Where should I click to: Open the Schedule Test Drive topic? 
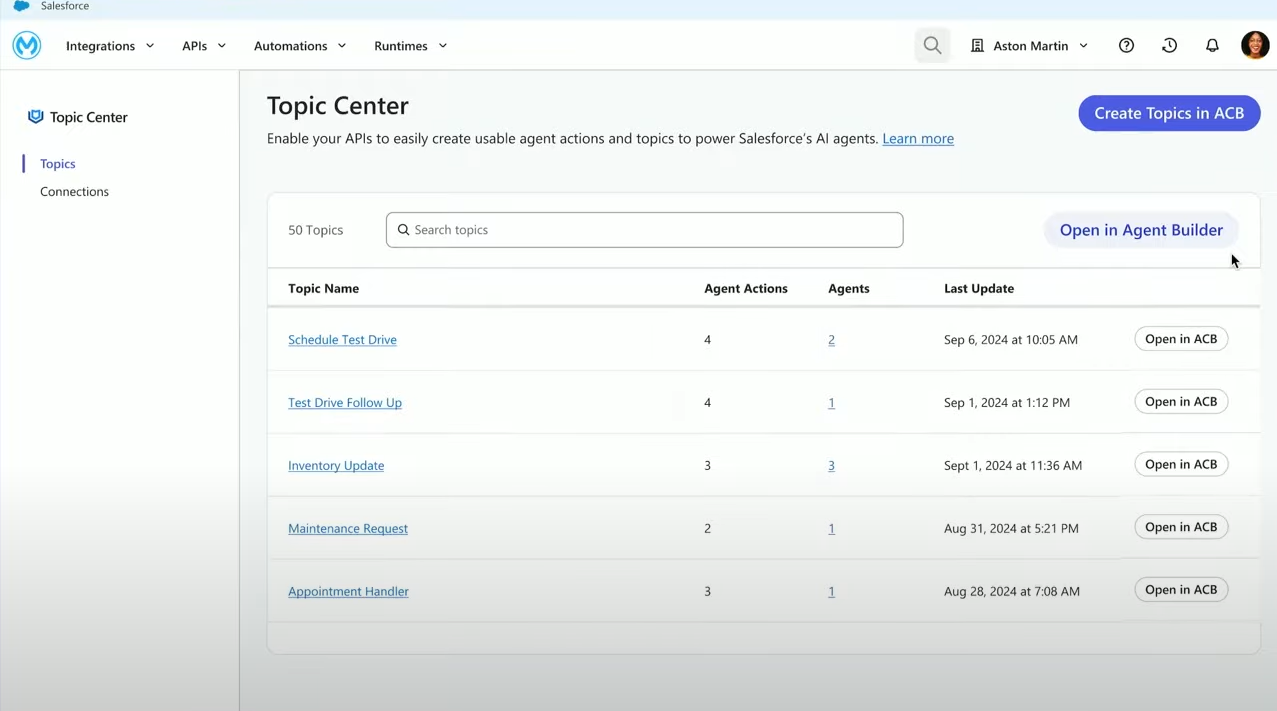point(342,340)
